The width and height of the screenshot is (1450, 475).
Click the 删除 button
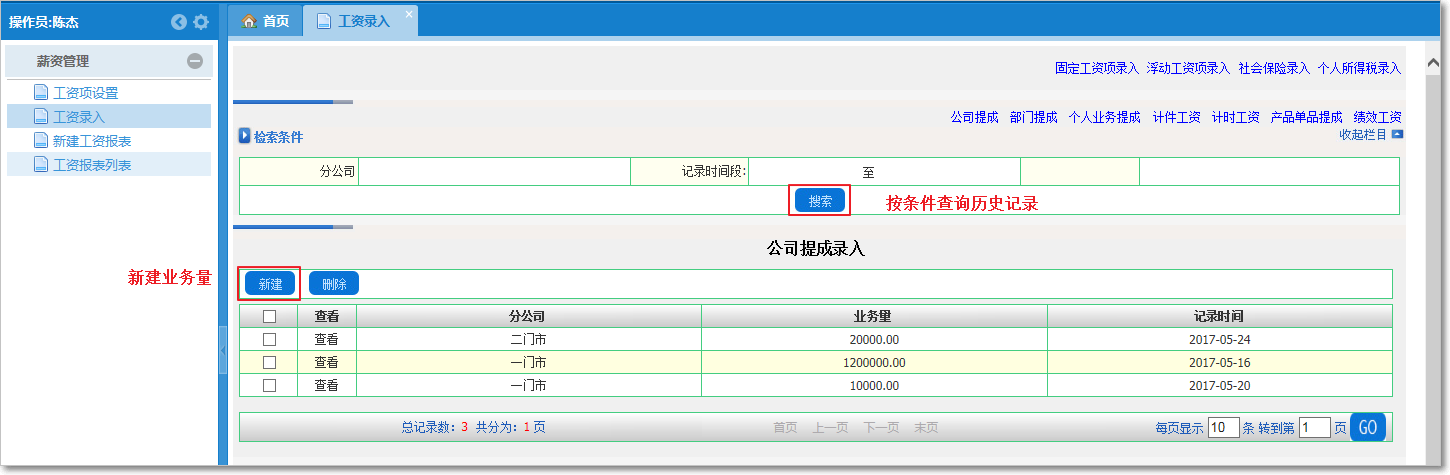click(334, 284)
